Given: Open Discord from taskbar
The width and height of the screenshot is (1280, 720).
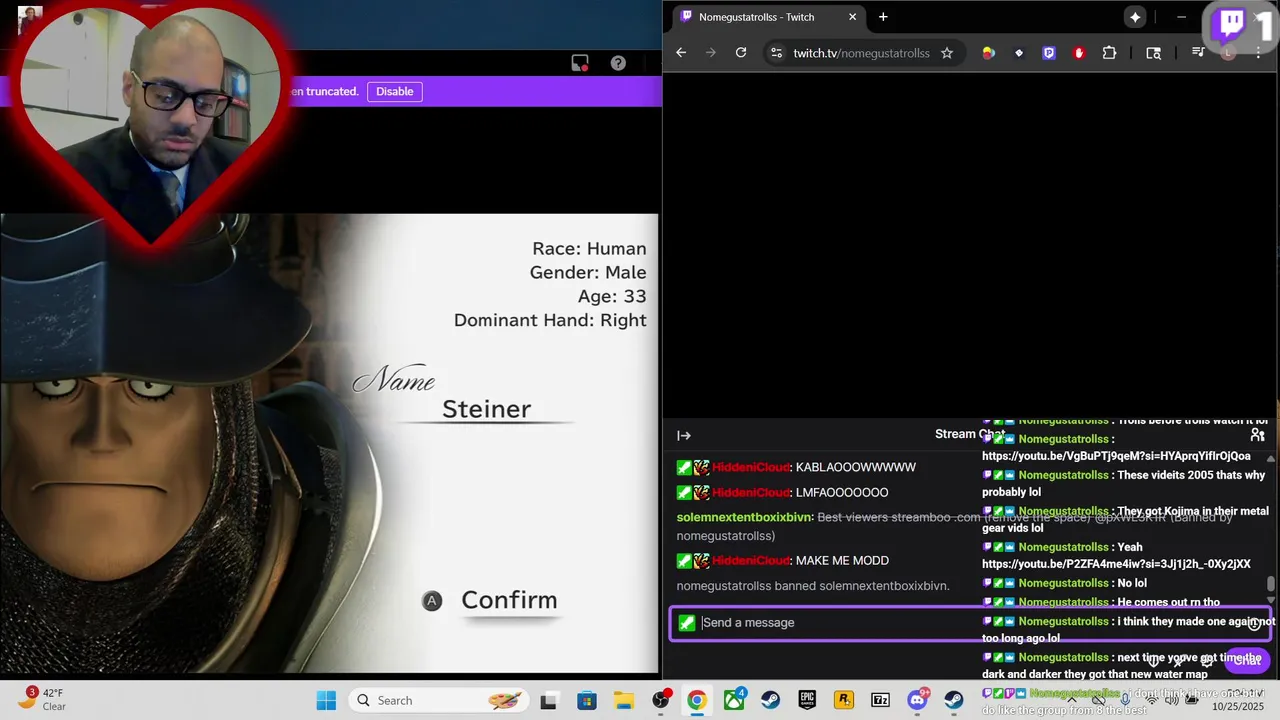Looking at the screenshot, I should (917, 701).
